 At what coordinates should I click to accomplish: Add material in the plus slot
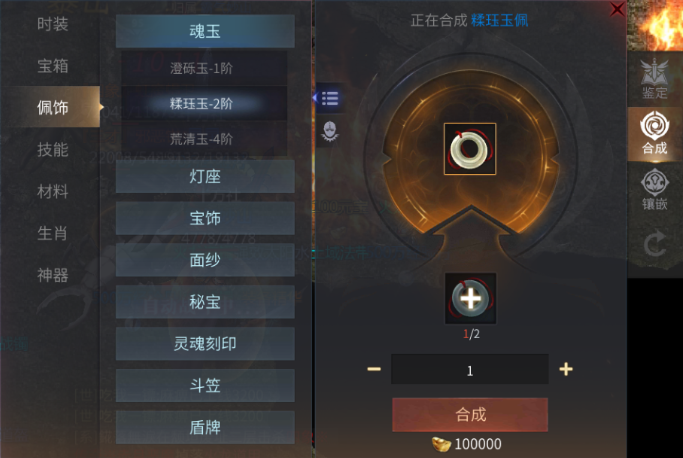click(x=470, y=299)
